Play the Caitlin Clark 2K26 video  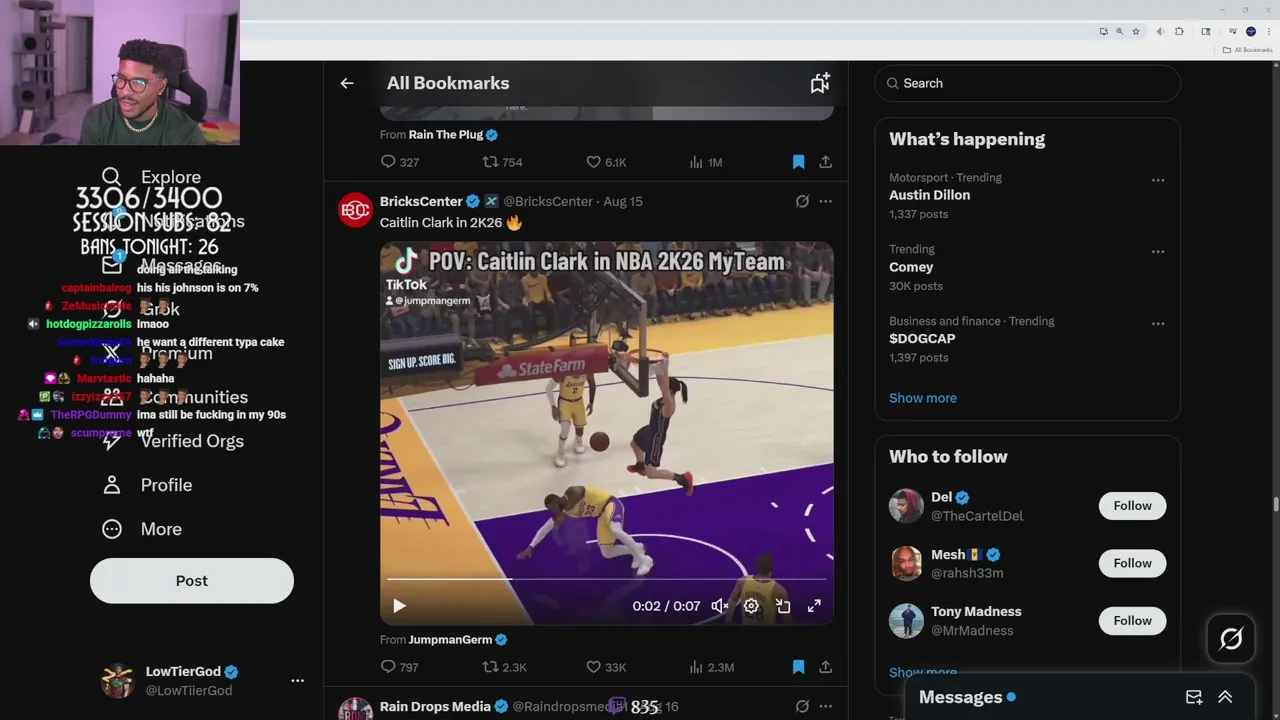[399, 606]
